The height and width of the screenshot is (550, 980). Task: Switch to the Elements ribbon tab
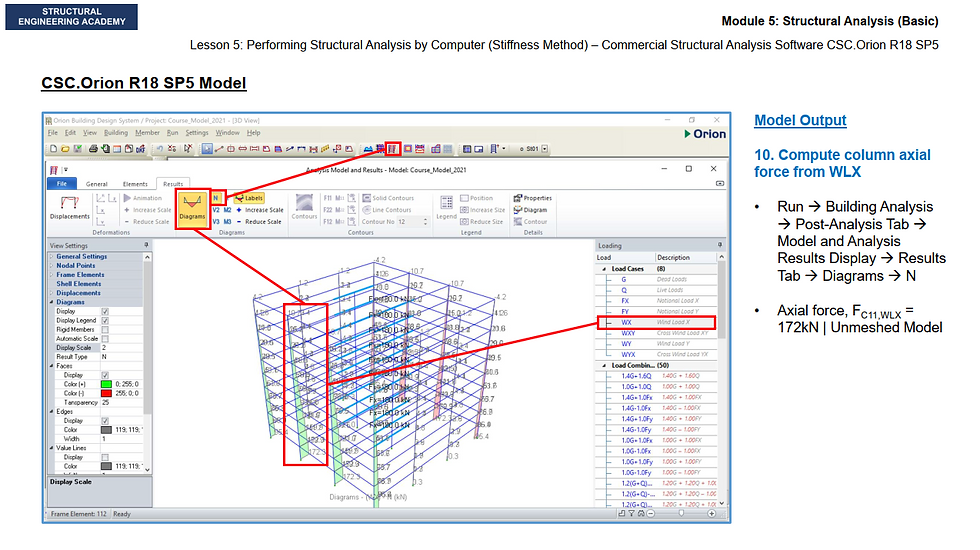(x=135, y=184)
